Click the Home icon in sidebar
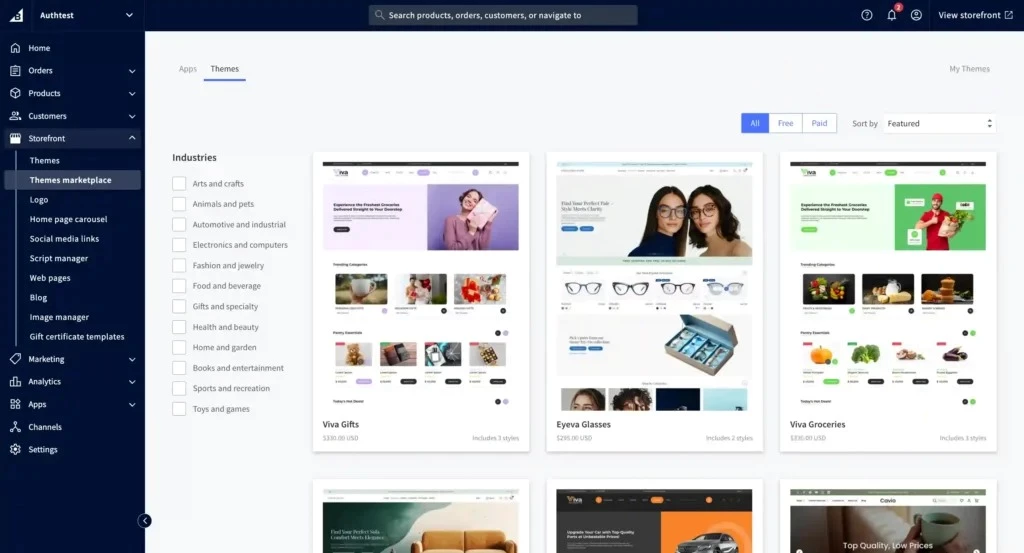1024x553 pixels. pos(15,48)
